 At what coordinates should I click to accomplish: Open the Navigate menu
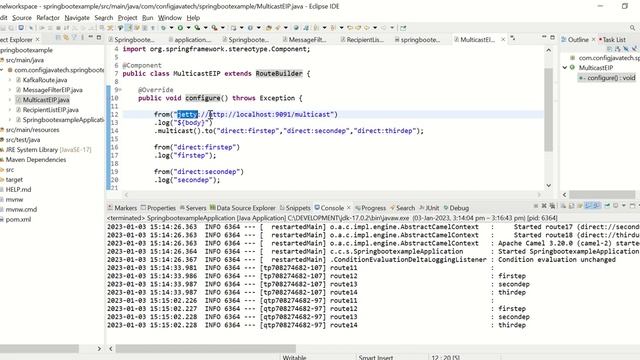[77, 18]
